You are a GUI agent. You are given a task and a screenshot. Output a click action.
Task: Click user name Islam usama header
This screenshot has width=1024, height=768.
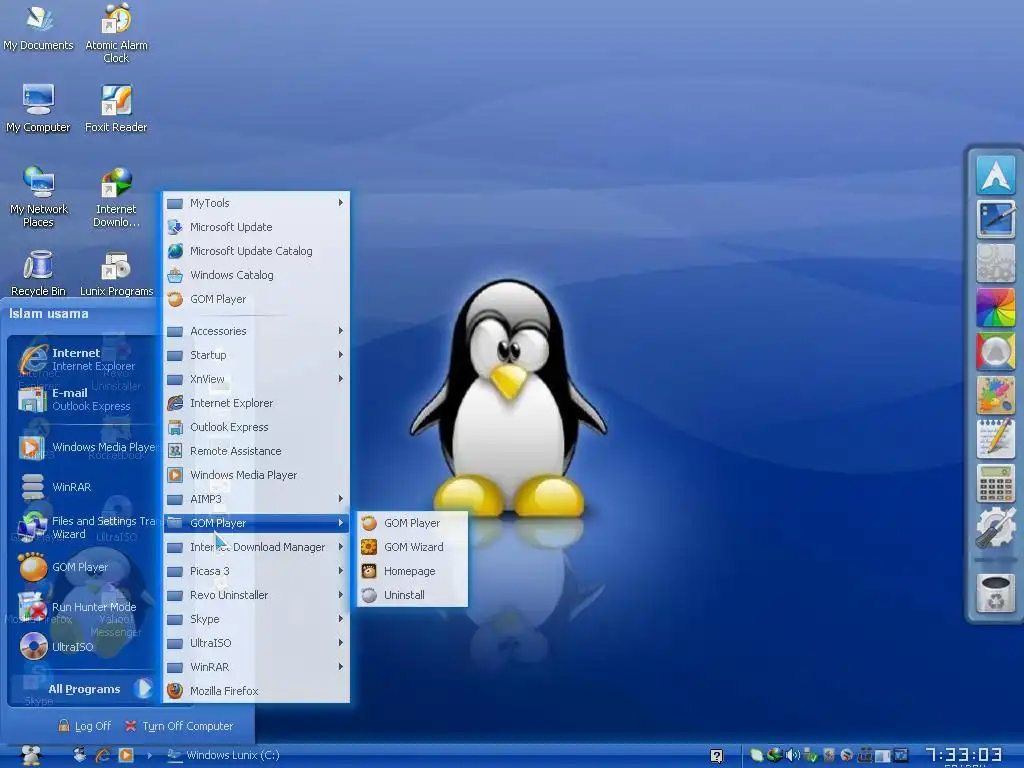click(x=48, y=313)
